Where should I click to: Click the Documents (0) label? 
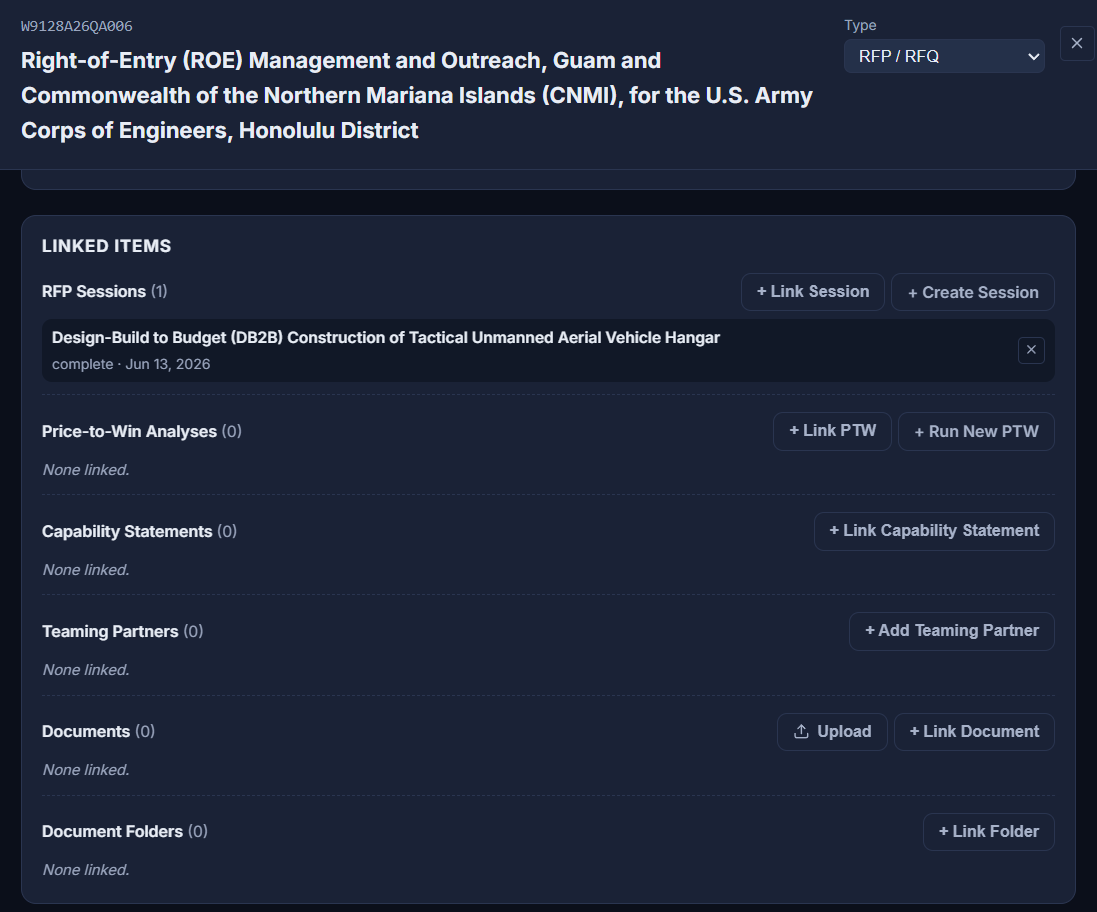[x=98, y=732]
